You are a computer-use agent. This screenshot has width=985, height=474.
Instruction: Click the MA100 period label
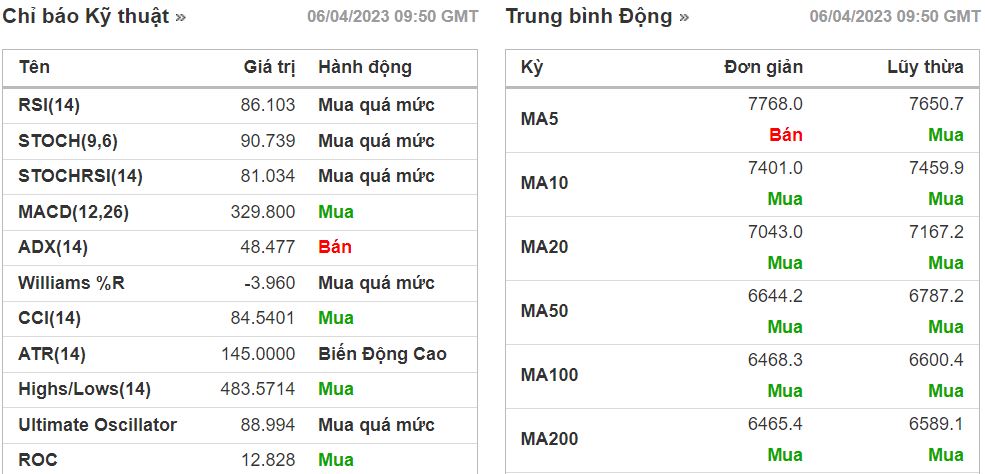click(x=550, y=375)
